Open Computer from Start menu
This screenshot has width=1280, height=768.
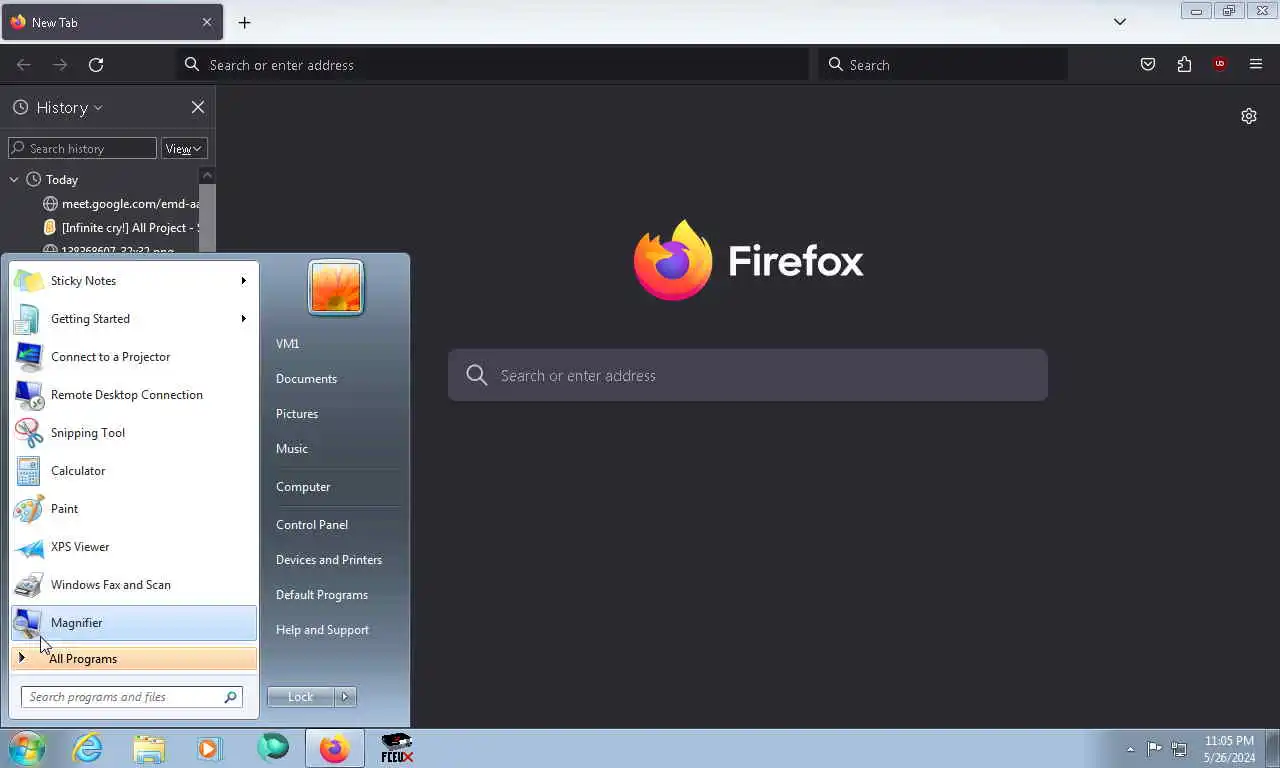click(x=303, y=487)
